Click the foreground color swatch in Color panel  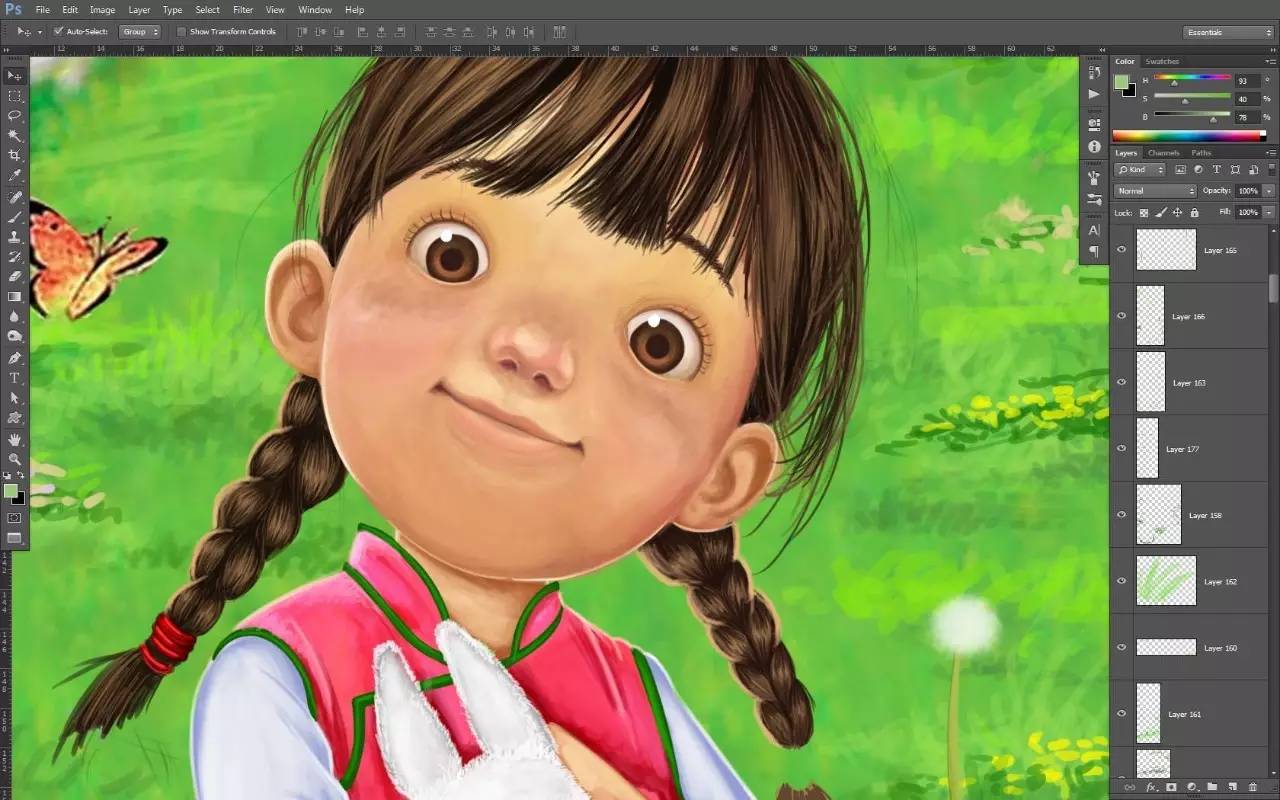1122,82
